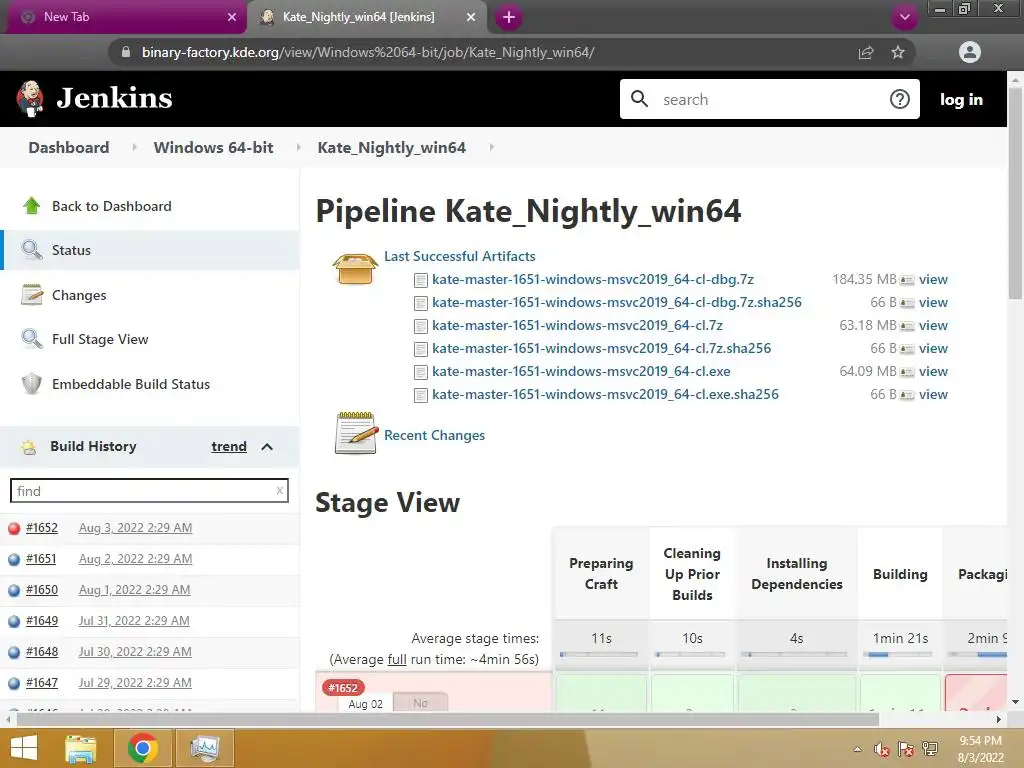
Task: Expand the Kate_Nightly_win64 breadcrumb dropdown arrow
Action: click(492, 148)
